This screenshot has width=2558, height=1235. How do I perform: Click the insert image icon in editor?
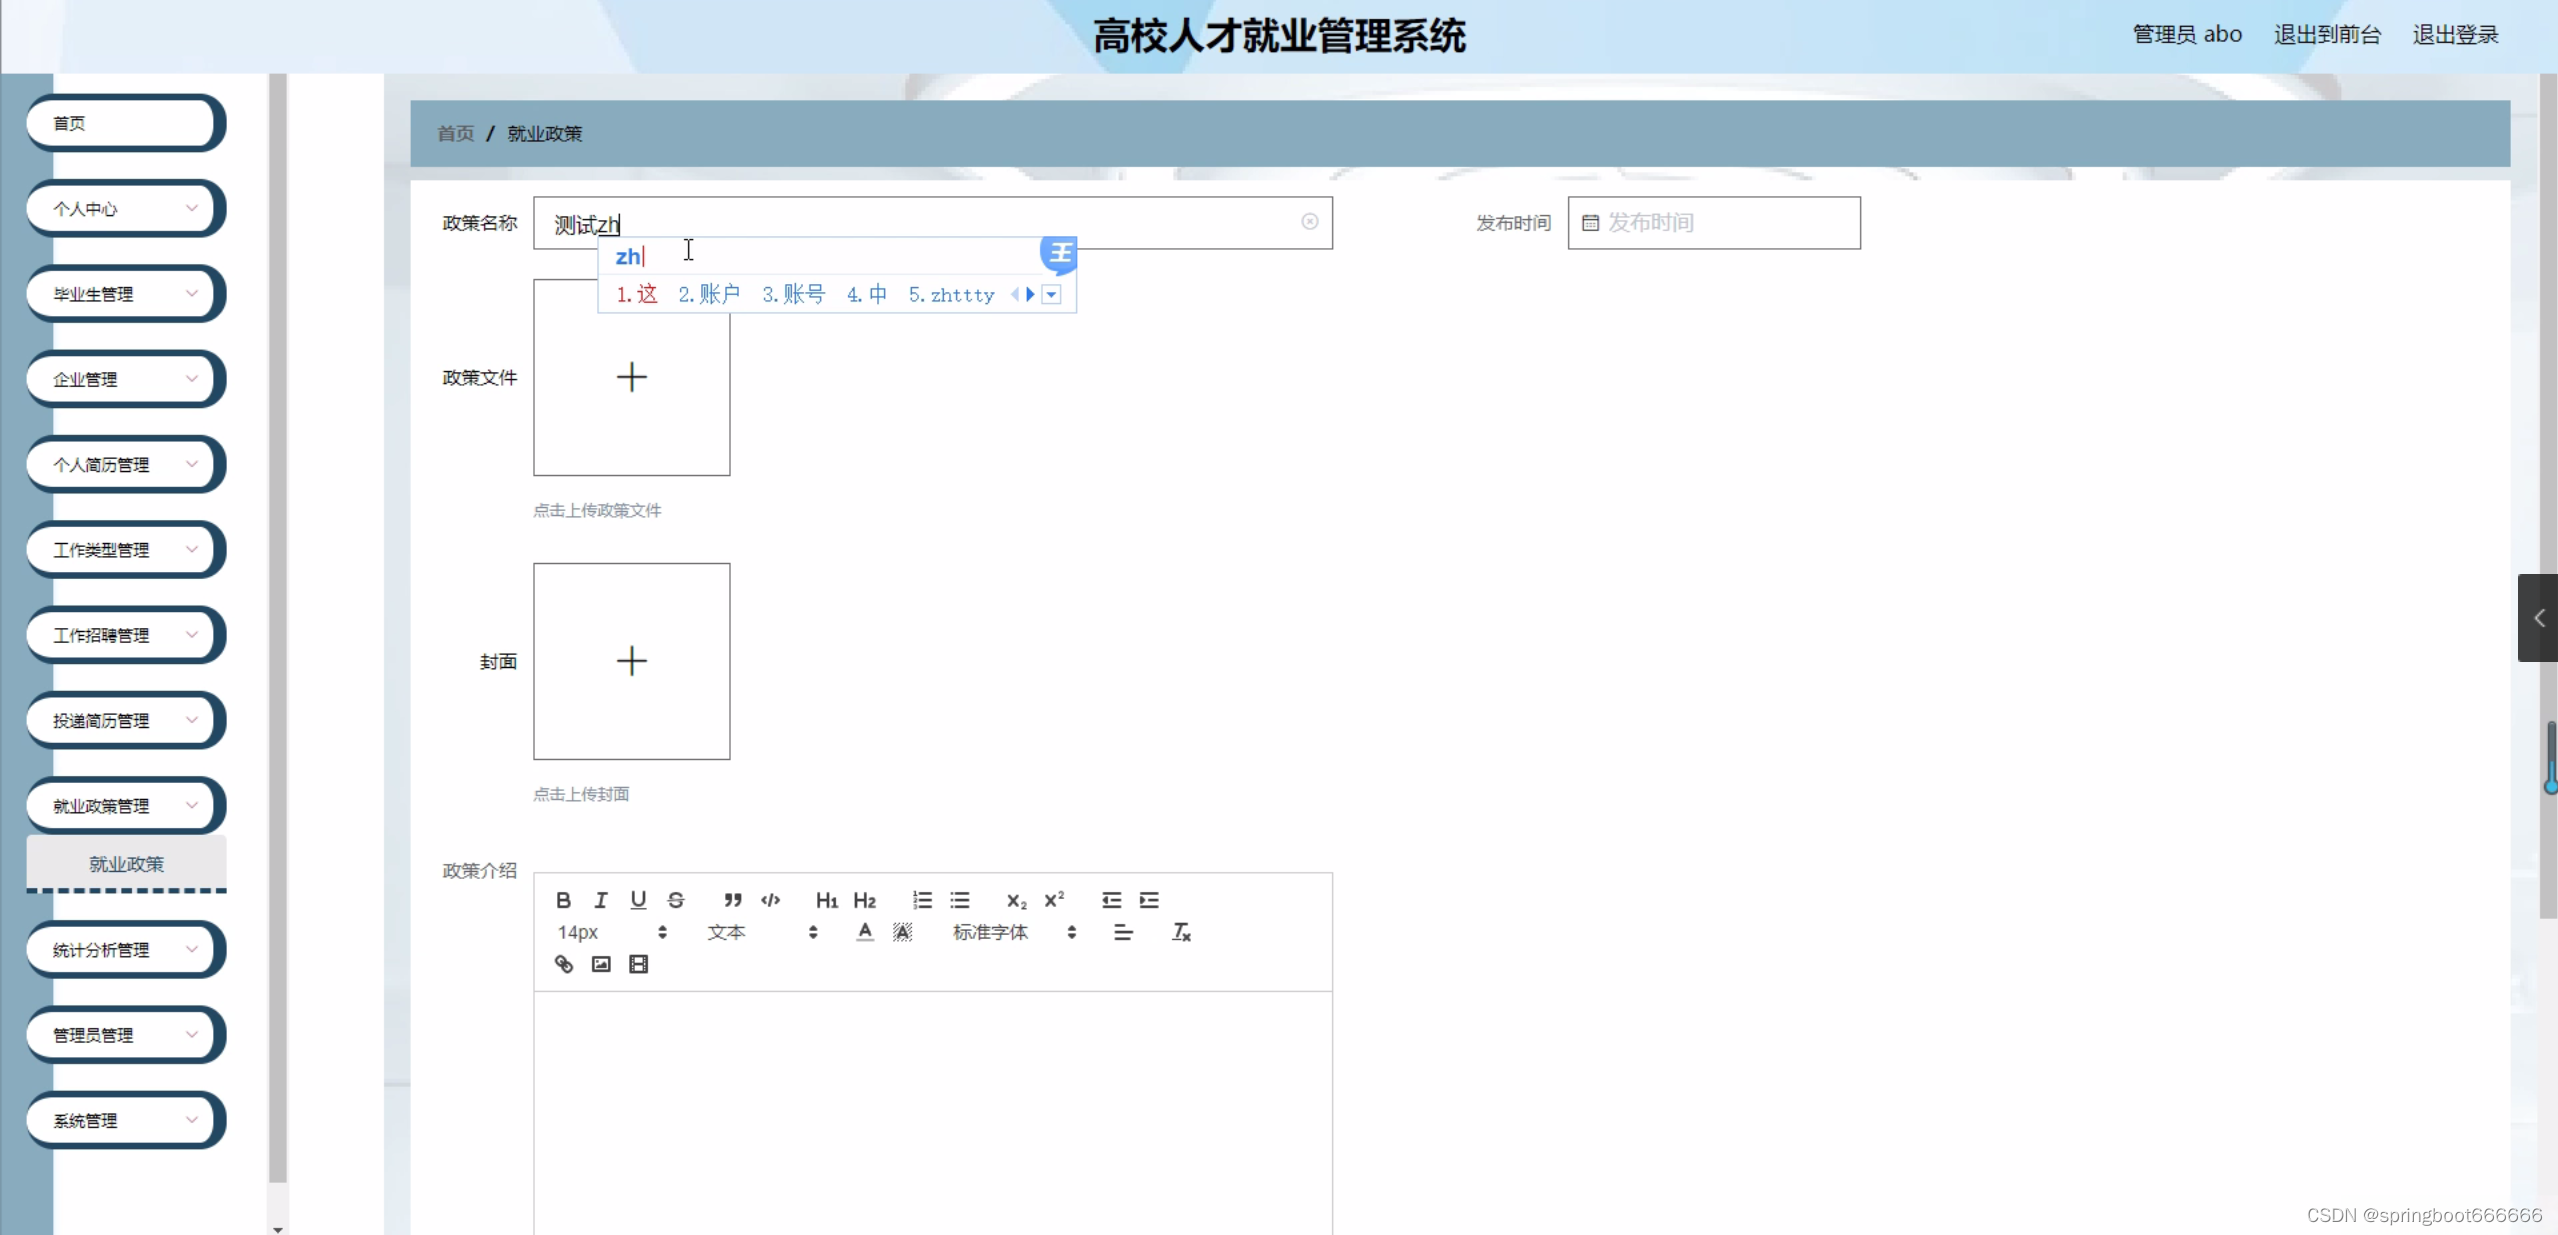601,964
